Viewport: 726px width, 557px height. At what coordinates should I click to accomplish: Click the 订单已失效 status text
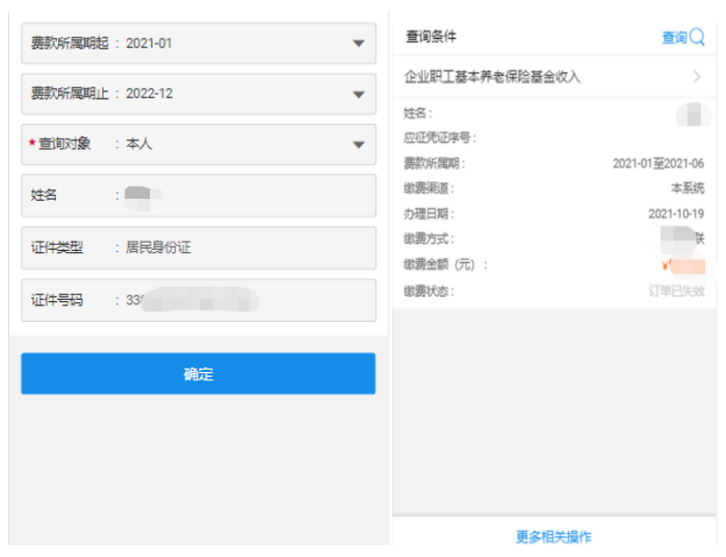676,291
